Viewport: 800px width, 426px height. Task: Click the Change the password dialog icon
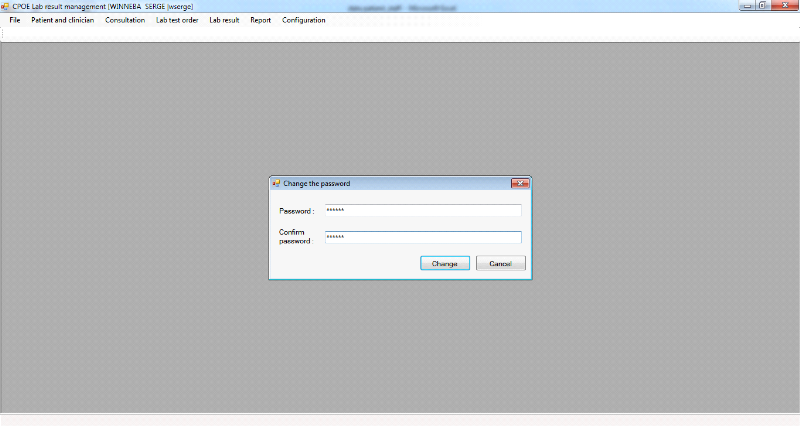pos(276,183)
